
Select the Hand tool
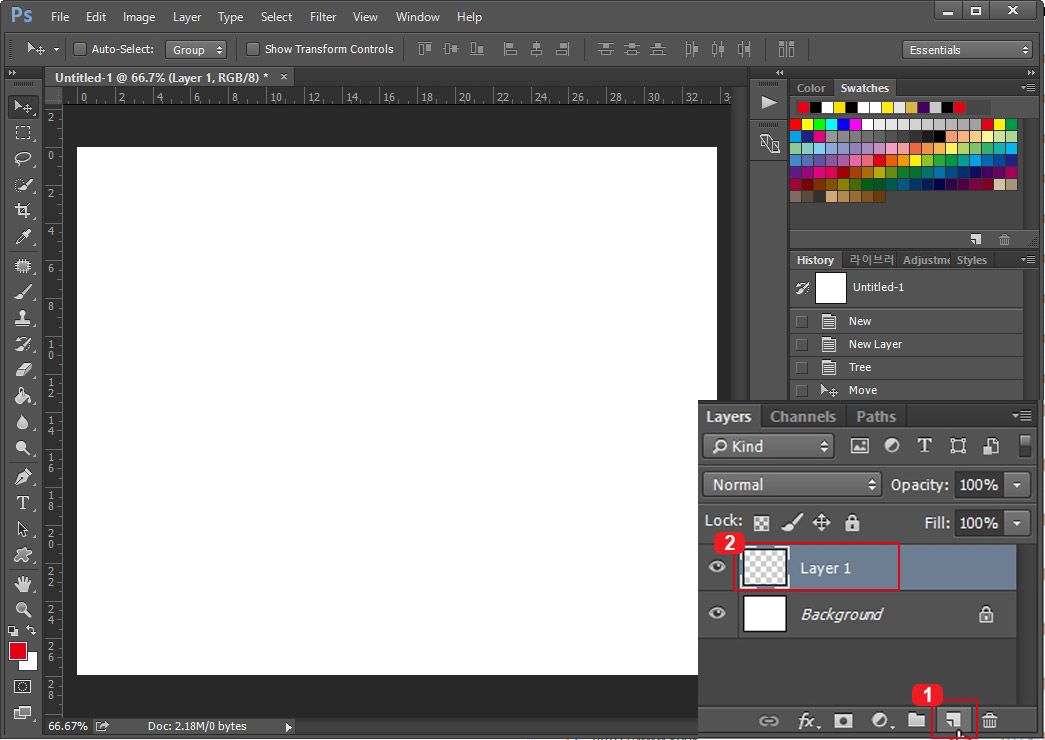tap(23, 584)
